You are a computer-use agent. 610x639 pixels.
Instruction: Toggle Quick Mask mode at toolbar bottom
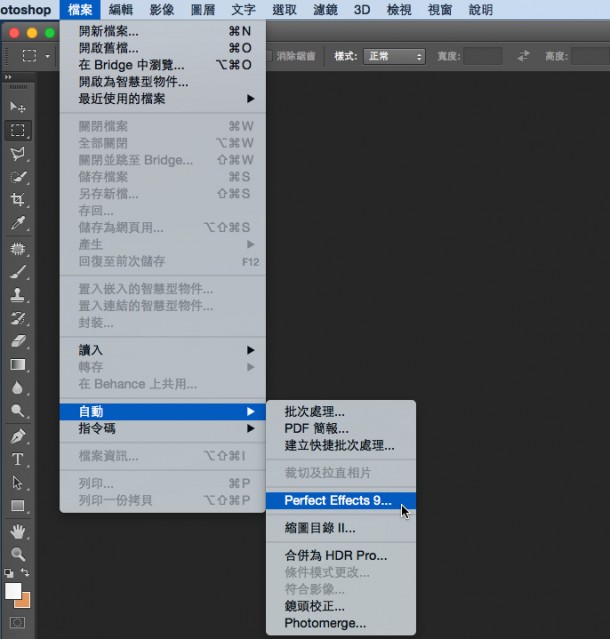point(18,622)
